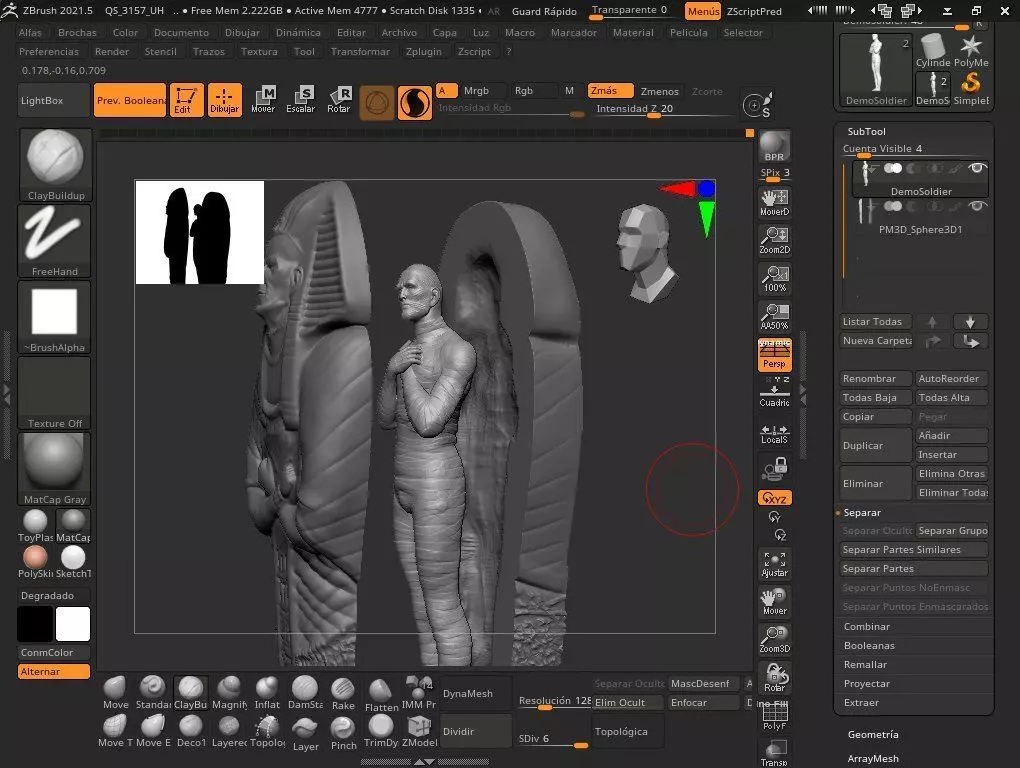Click the AA50% half-size icon
The image size is (1020, 768).
tap(774, 317)
